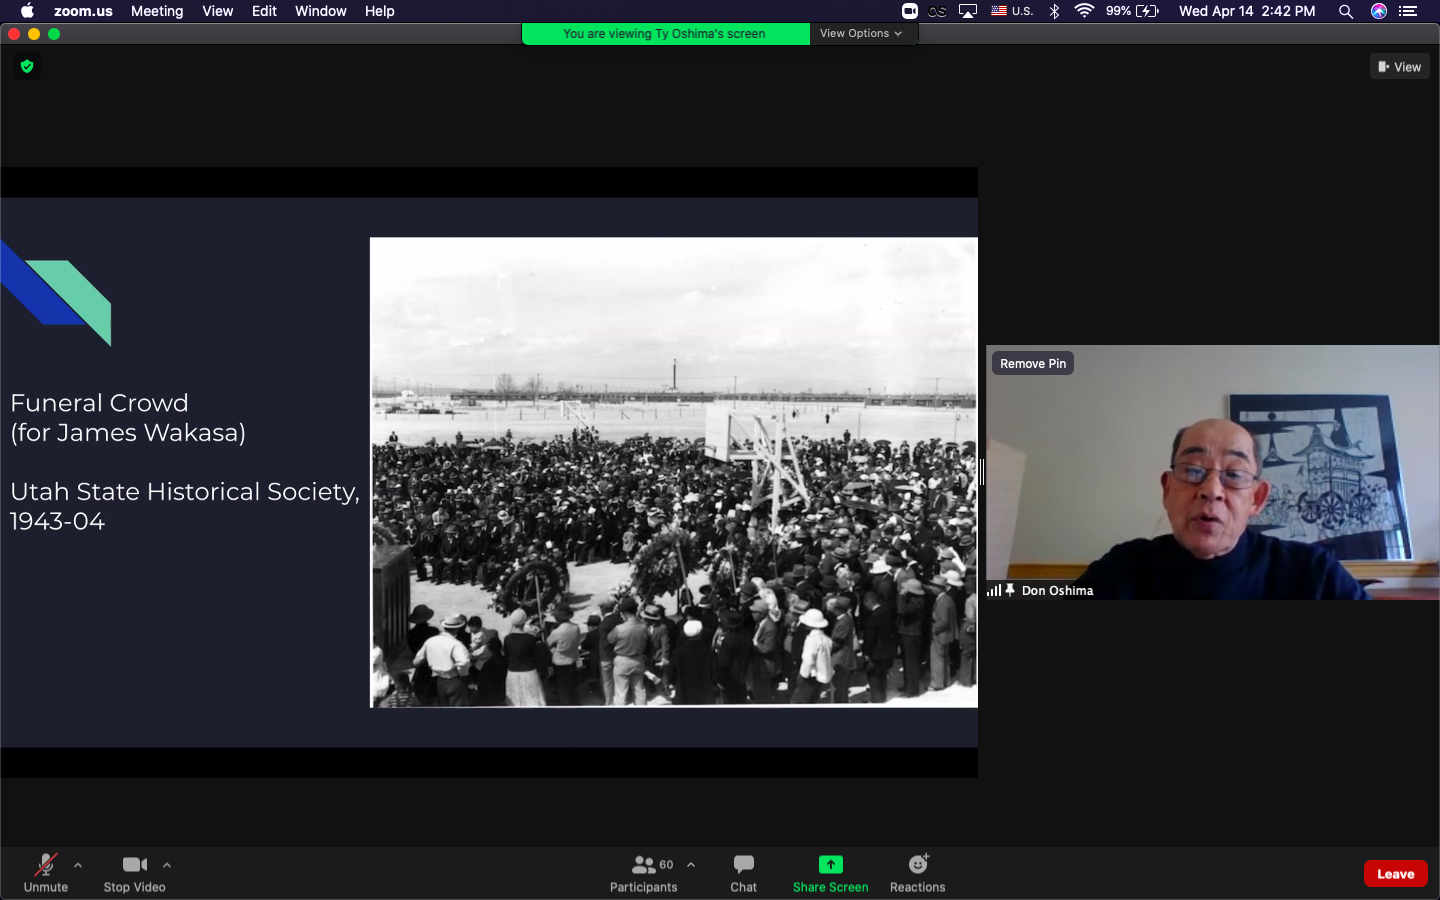Open the Participants list

pyautogui.click(x=644, y=873)
